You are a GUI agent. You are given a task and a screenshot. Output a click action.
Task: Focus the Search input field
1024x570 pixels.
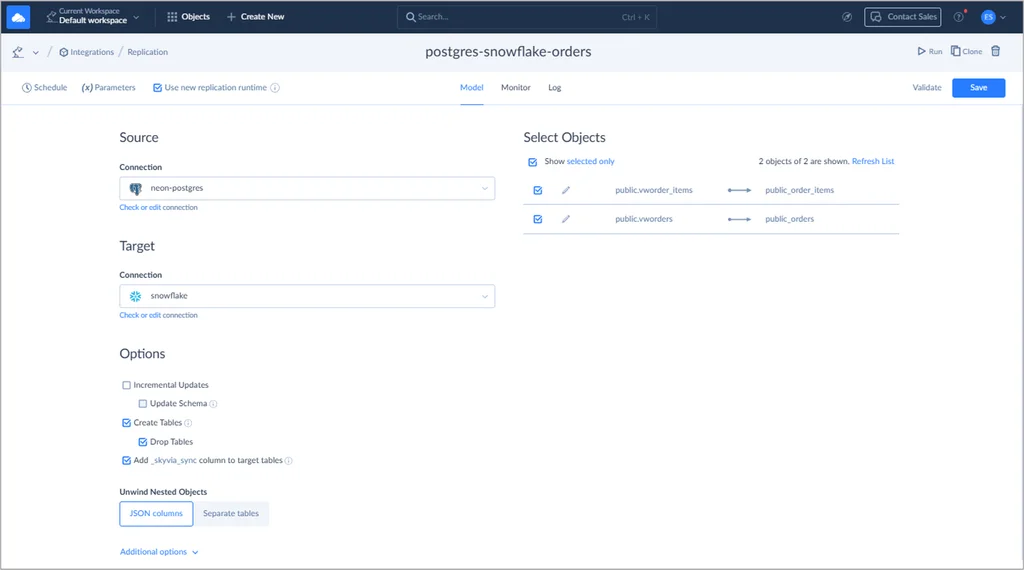[527, 17]
